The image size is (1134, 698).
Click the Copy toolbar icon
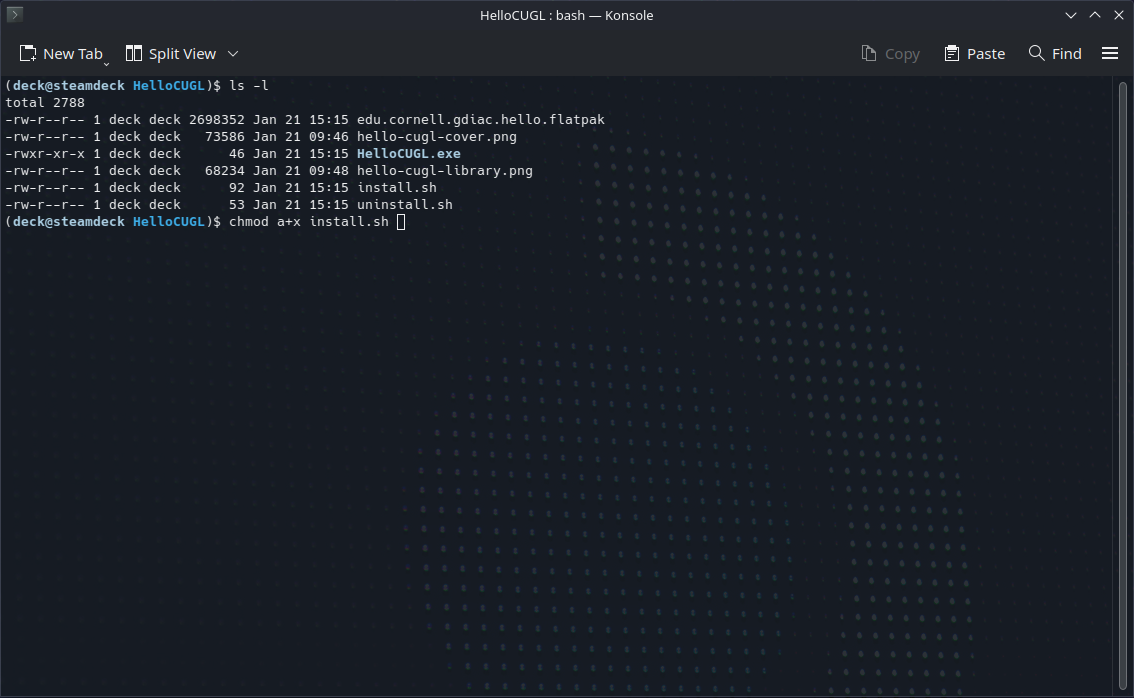pyautogui.click(x=869, y=54)
